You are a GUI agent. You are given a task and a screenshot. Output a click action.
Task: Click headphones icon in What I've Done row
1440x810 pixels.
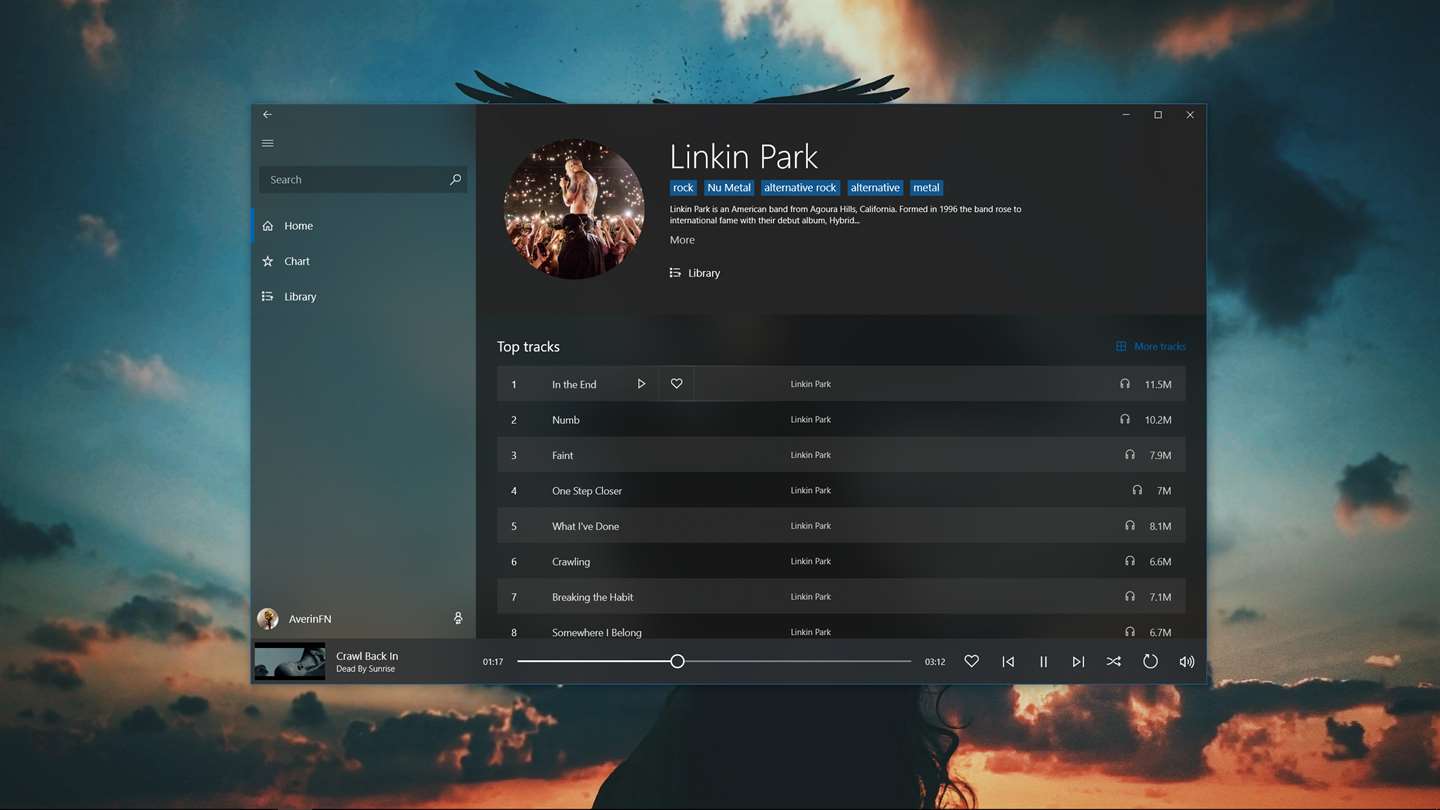(x=1130, y=526)
